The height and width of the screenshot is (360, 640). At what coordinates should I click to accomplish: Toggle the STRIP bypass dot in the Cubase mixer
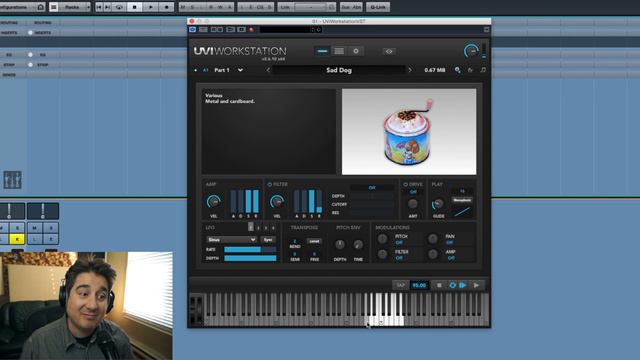[x=30, y=65]
